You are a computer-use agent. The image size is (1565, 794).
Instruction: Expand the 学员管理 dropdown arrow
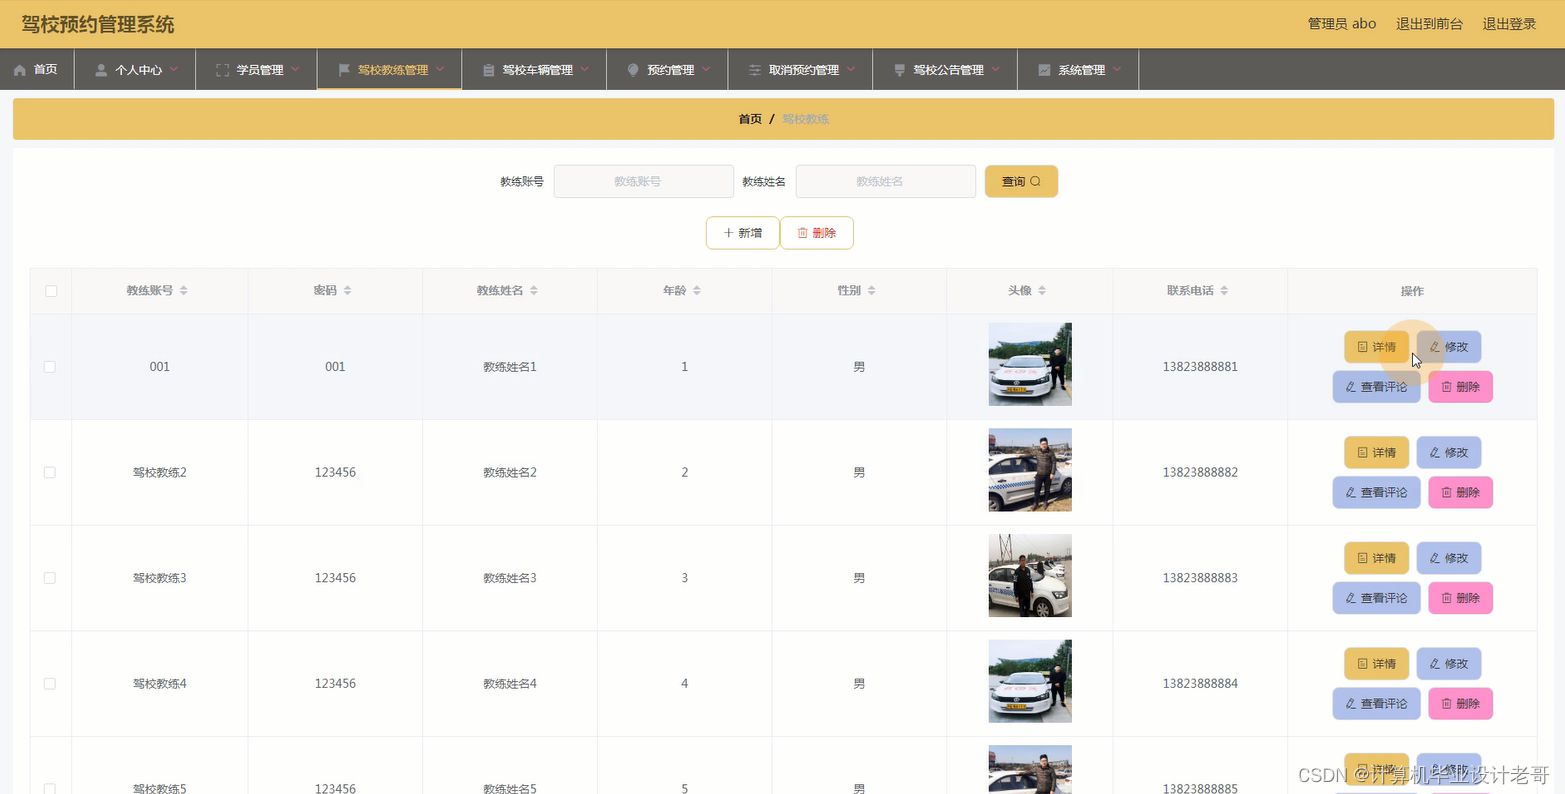295,69
